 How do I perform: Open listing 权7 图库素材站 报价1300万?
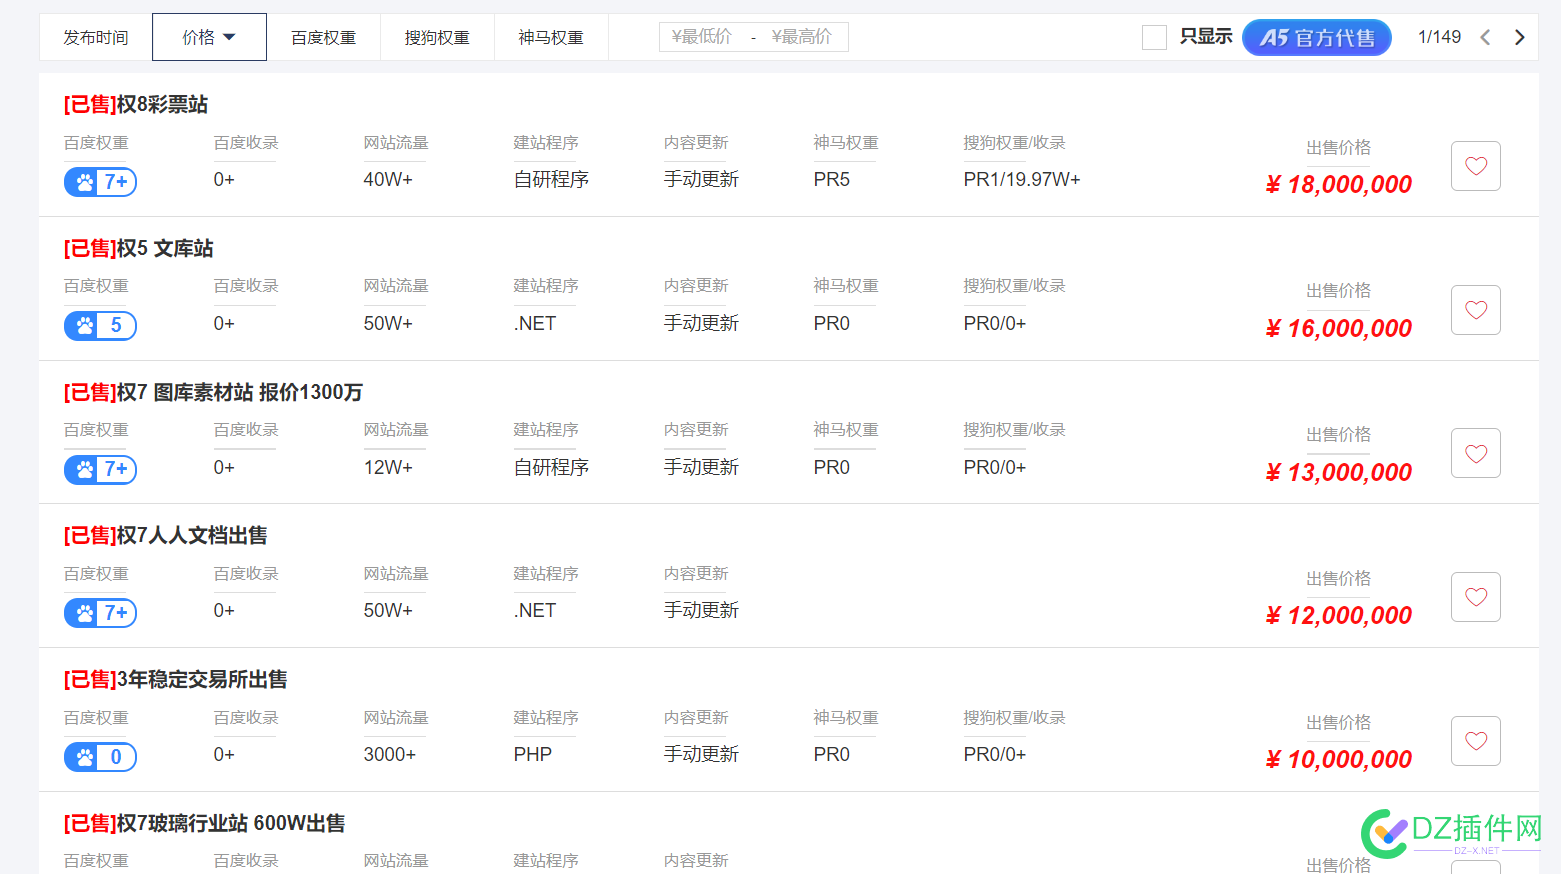pyautogui.click(x=213, y=392)
